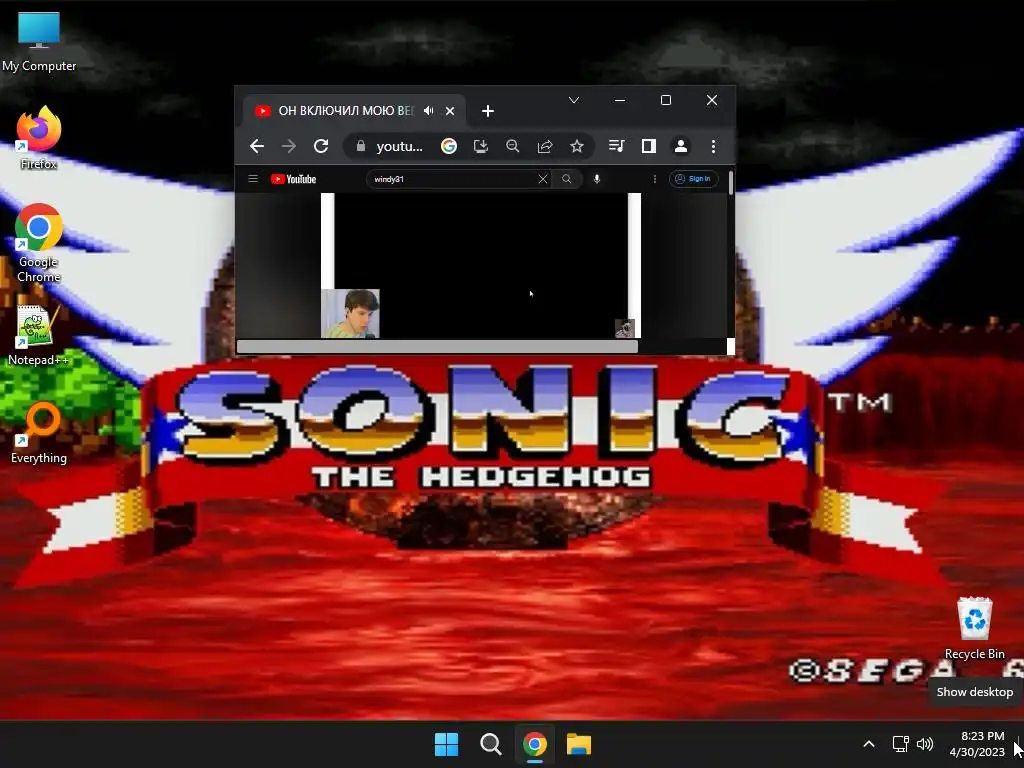Open the YouTube hamburger guide menu
The image size is (1024, 768).
[x=253, y=179]
